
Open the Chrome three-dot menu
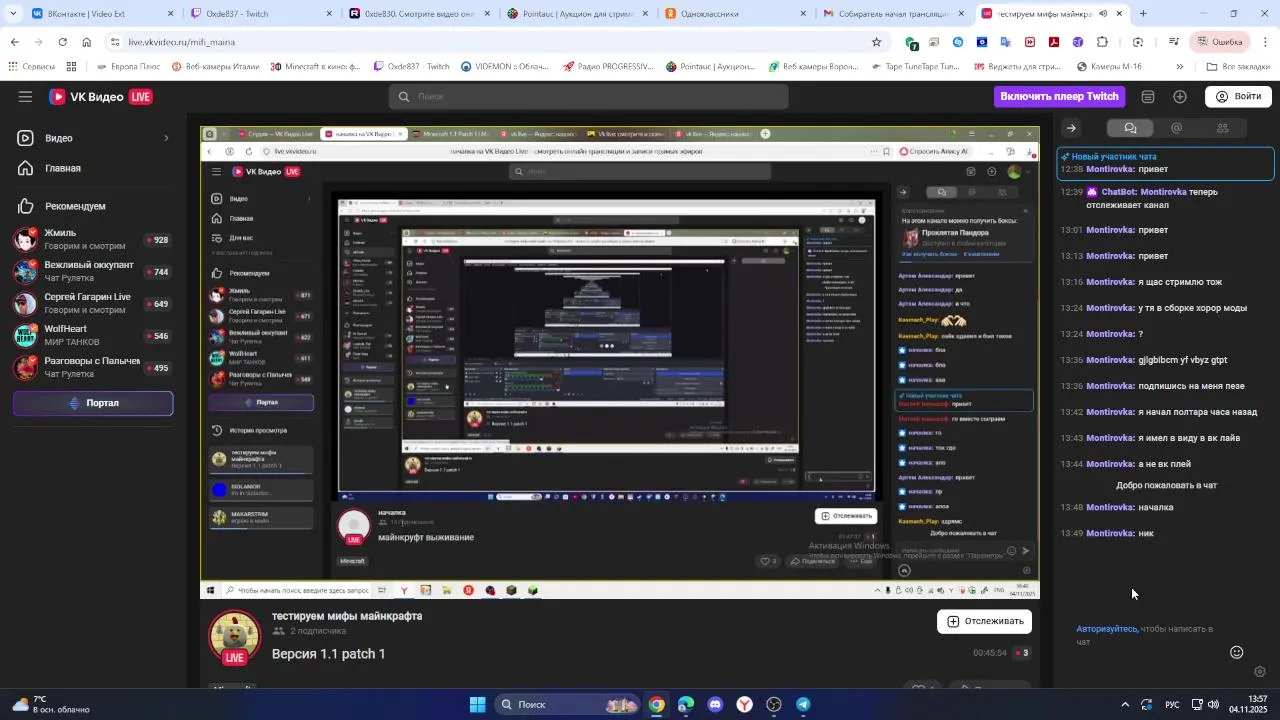coord(1265,42)
